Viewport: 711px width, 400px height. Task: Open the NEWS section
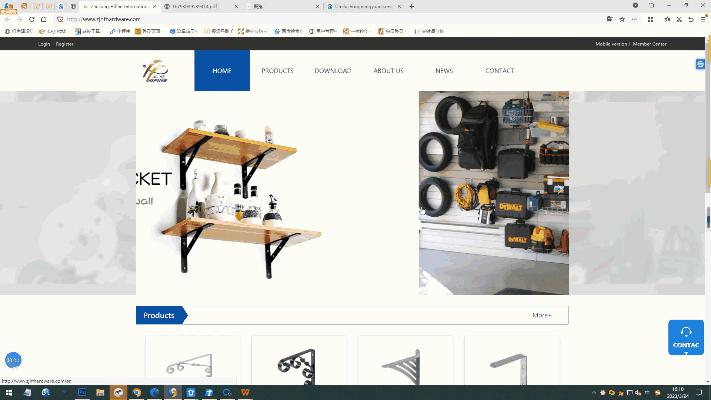pos(444,71)
